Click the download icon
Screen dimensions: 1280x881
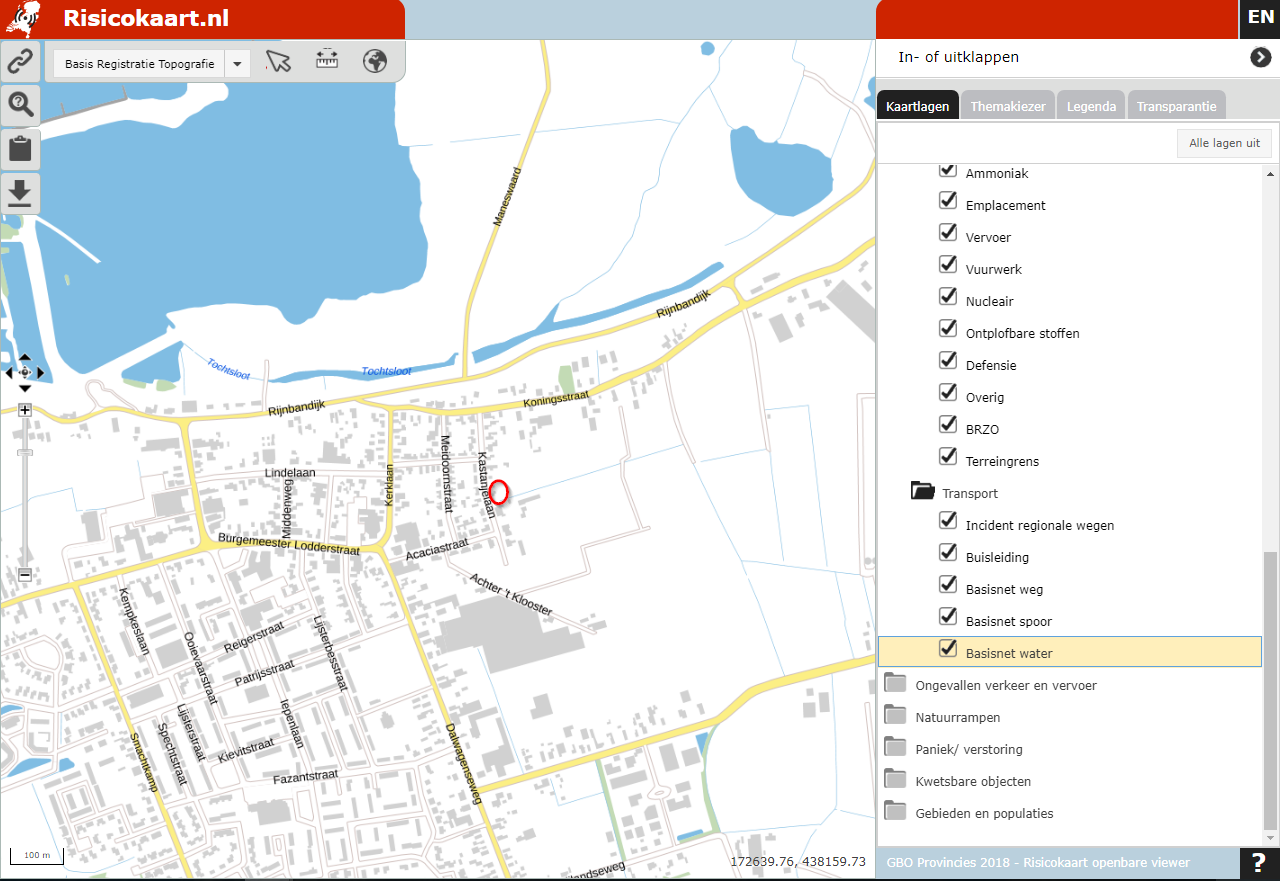(20, 193)
